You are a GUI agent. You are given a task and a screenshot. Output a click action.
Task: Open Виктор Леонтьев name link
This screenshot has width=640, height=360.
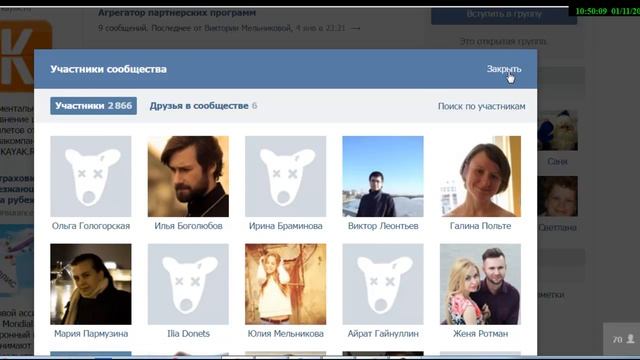click(x=383, y=226)
